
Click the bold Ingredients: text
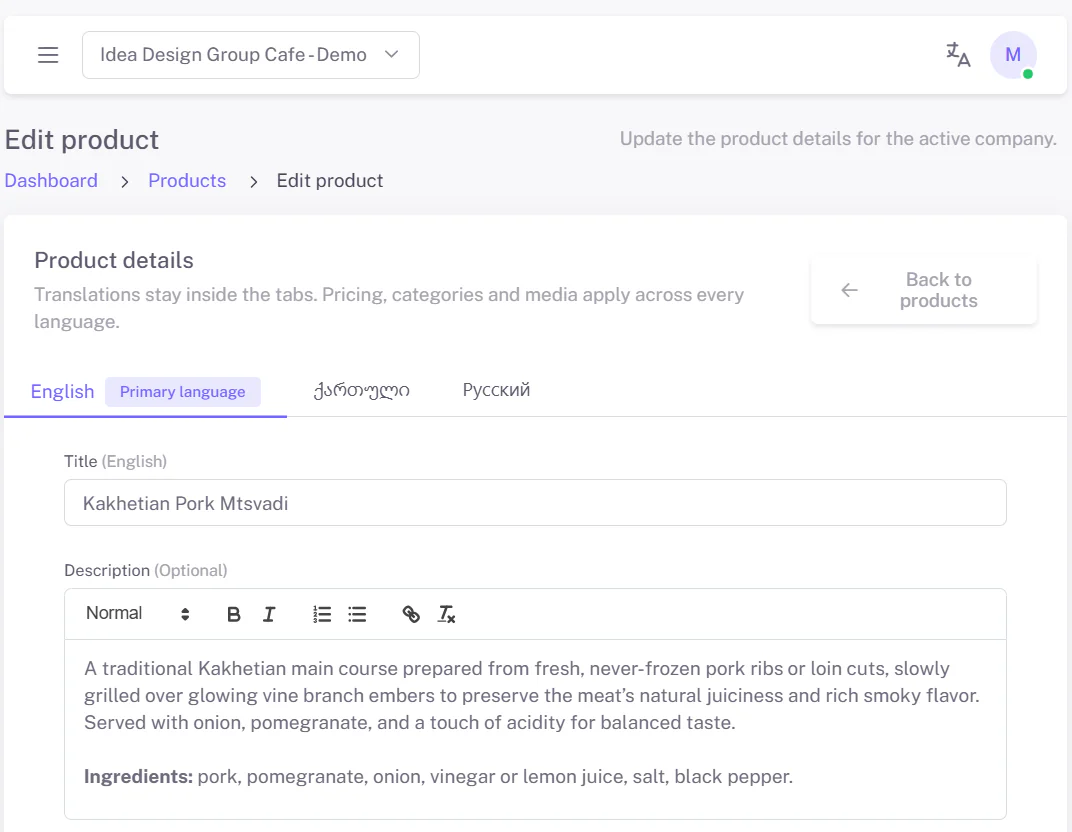[138, 777]
